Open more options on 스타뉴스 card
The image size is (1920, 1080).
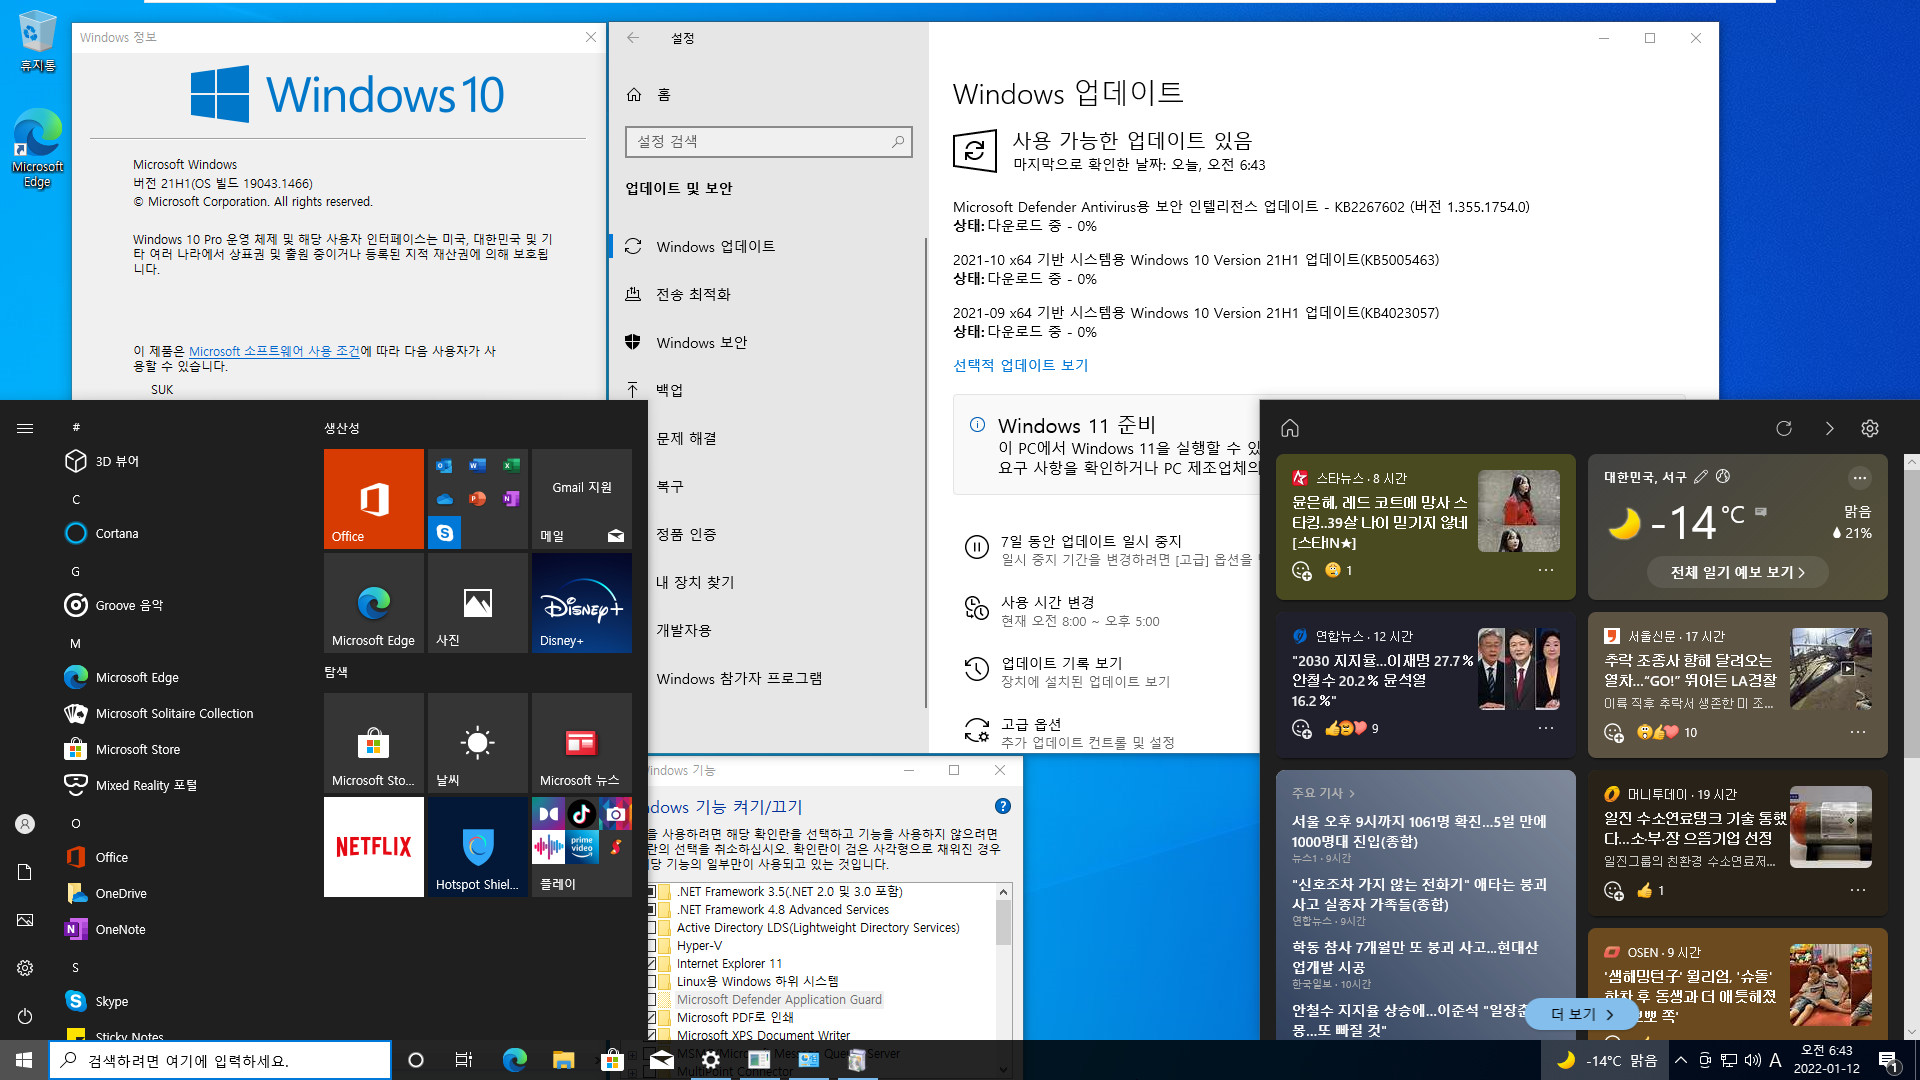pyautogui.click(x=1546, y=570)
